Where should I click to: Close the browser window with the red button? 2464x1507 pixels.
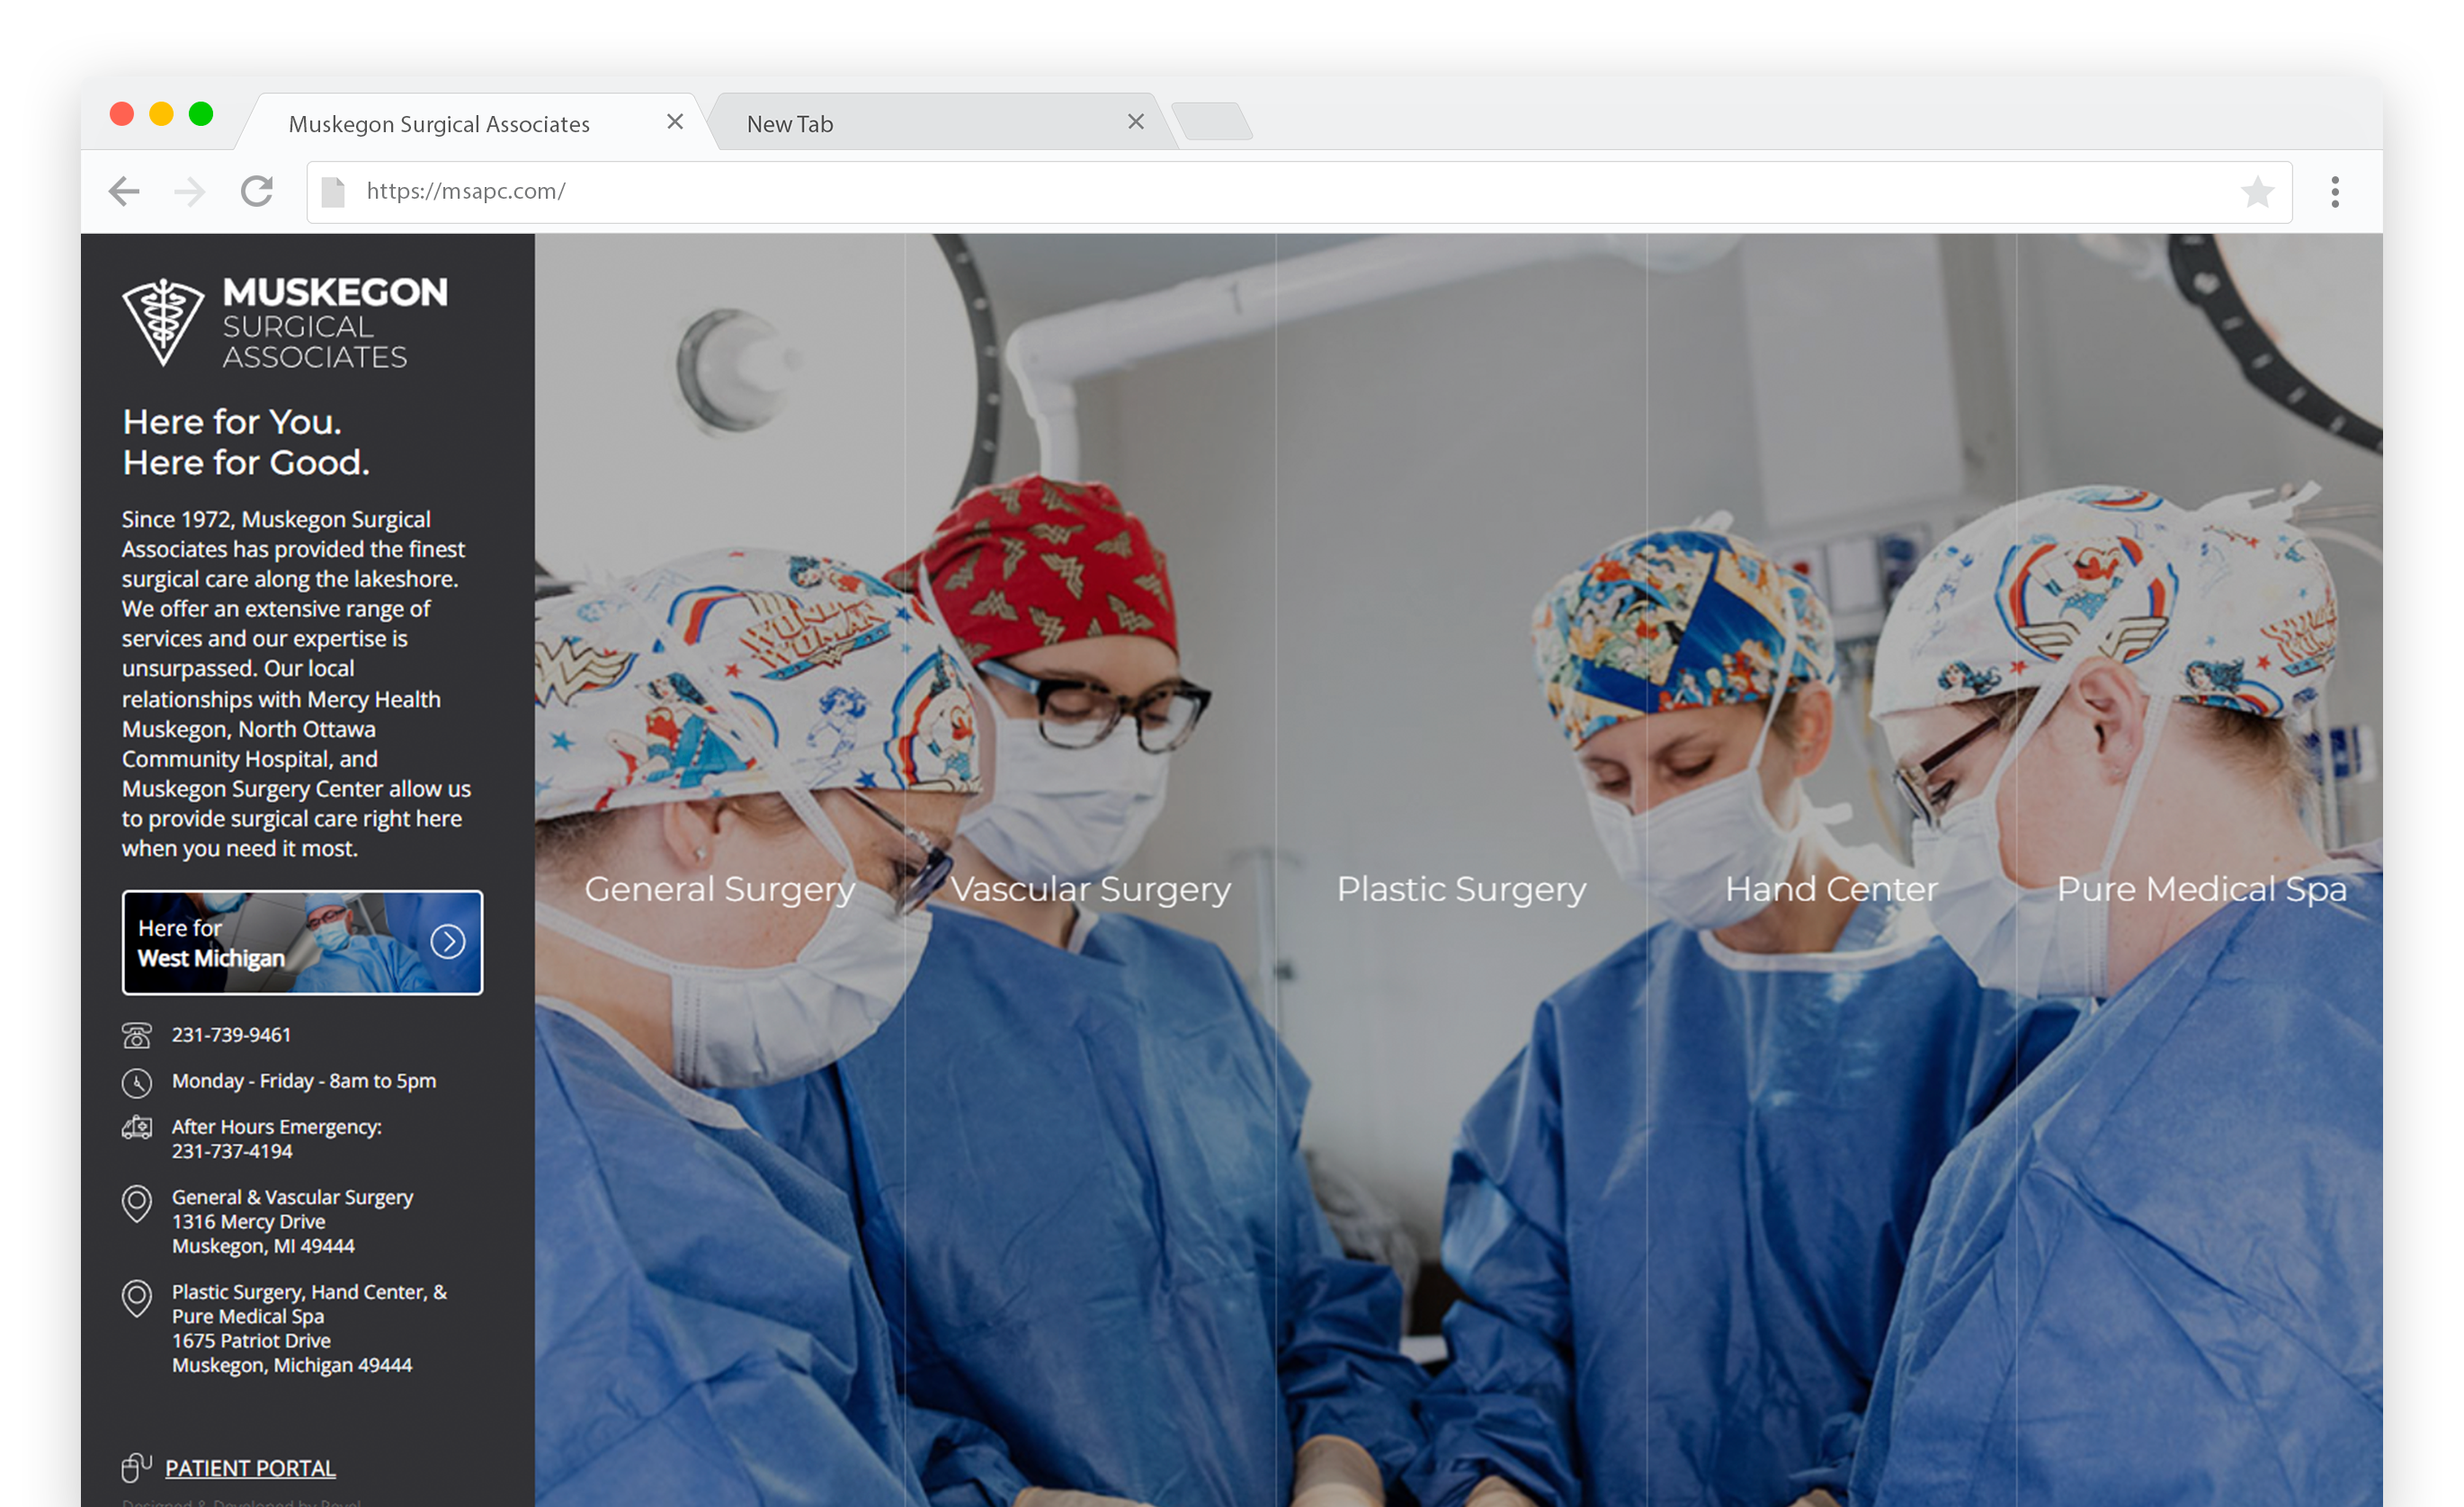click(122, 114)
